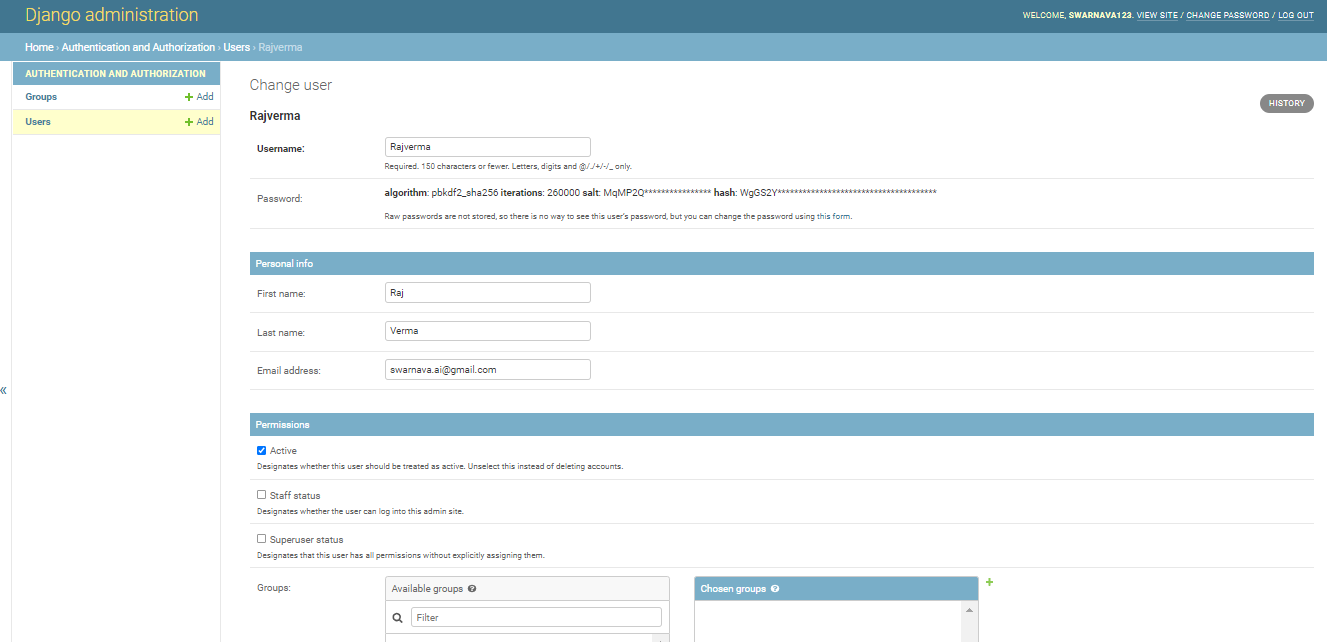Click the Email address field

pyautogui.click(x=488, y=370)
